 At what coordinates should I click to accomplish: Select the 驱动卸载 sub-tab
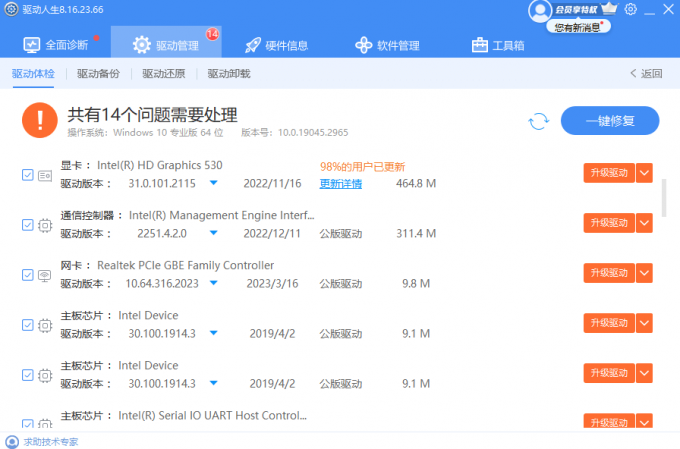(229, 74)
